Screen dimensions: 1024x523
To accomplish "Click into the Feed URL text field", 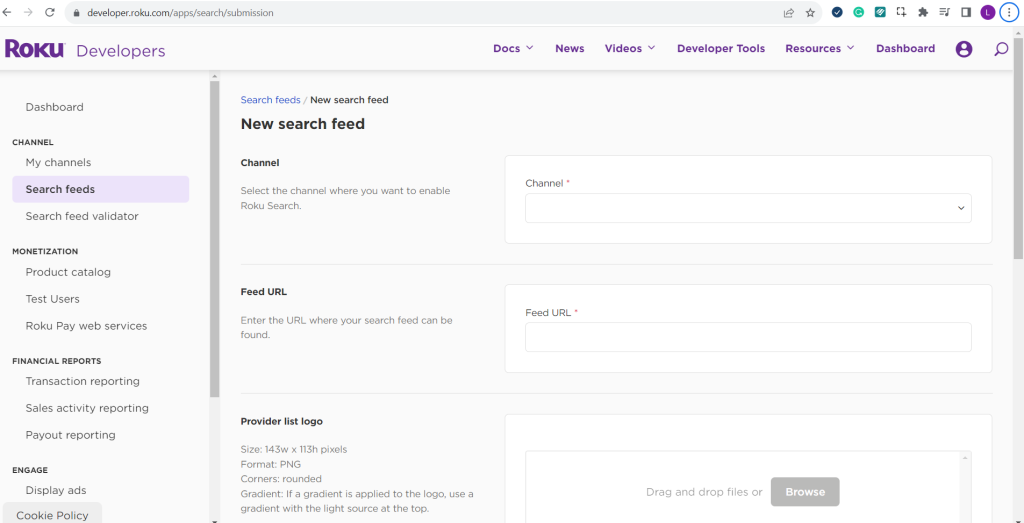I will click(x=748, y=337).
